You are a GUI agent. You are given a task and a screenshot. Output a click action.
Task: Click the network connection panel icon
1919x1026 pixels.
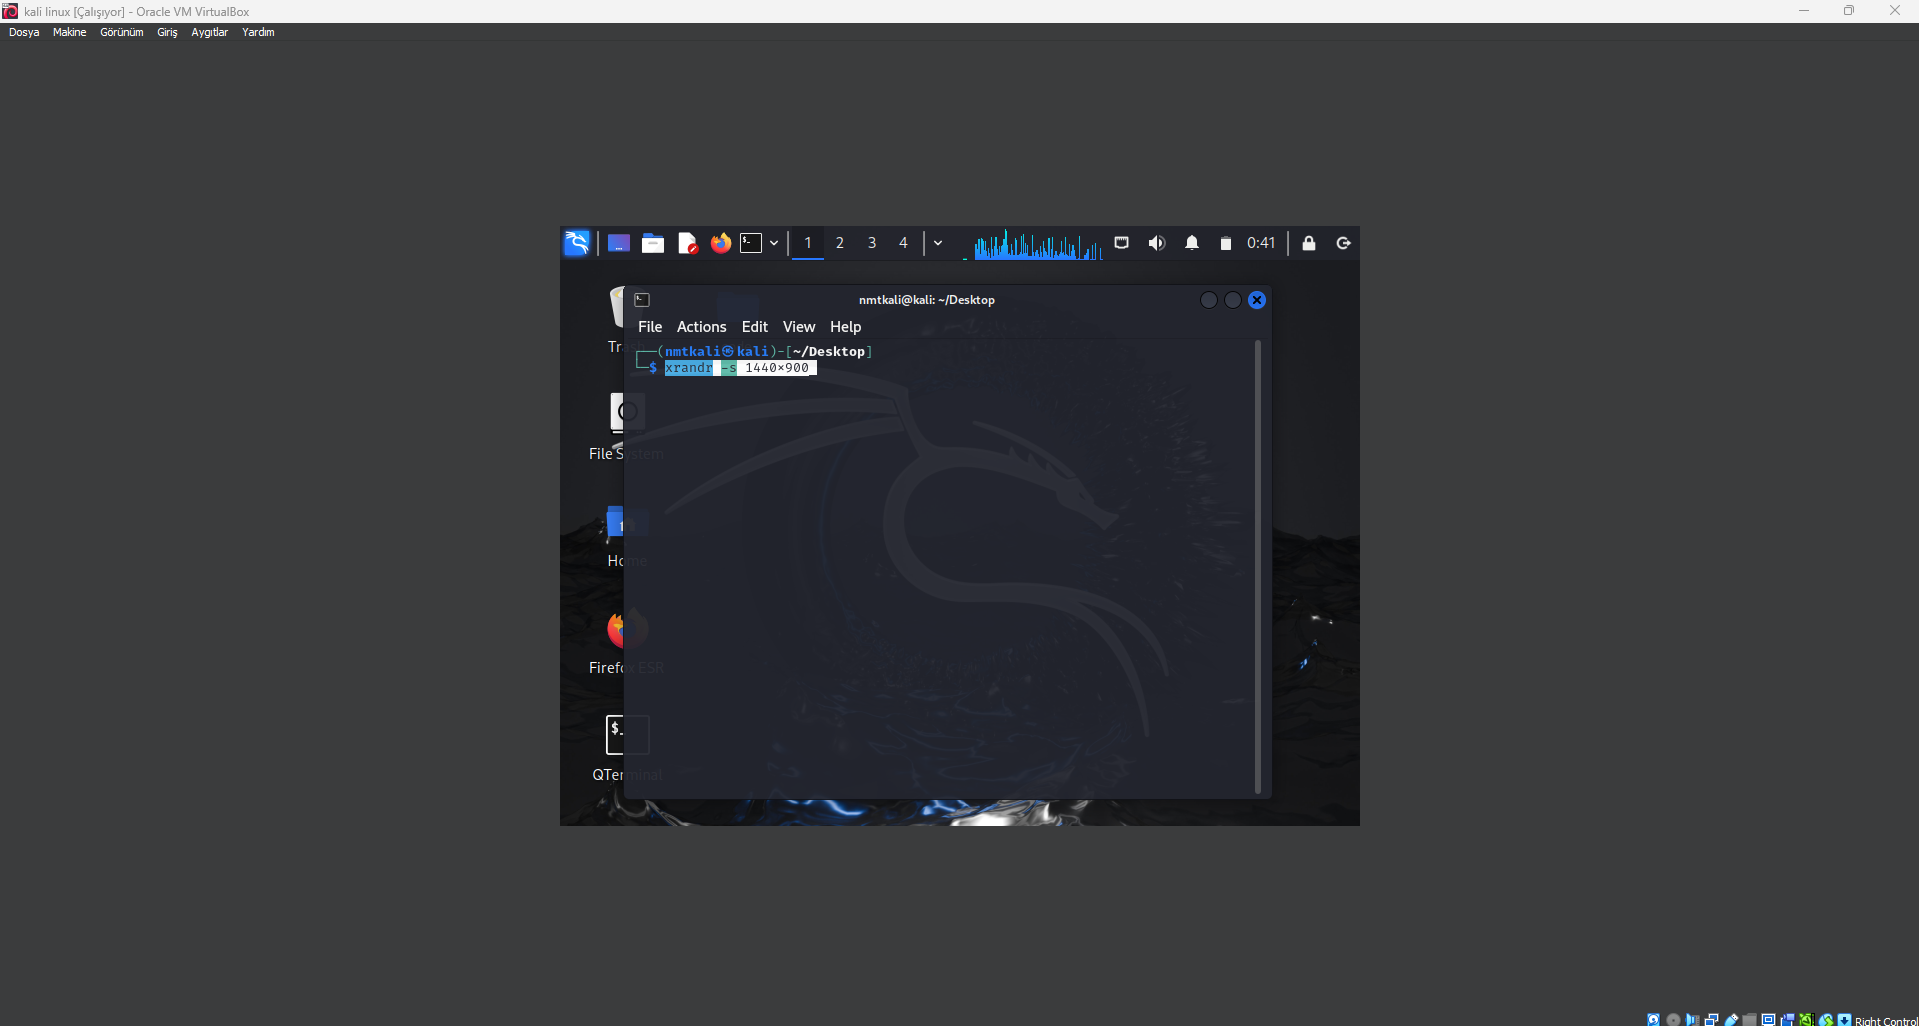[x=1121, y=243]
